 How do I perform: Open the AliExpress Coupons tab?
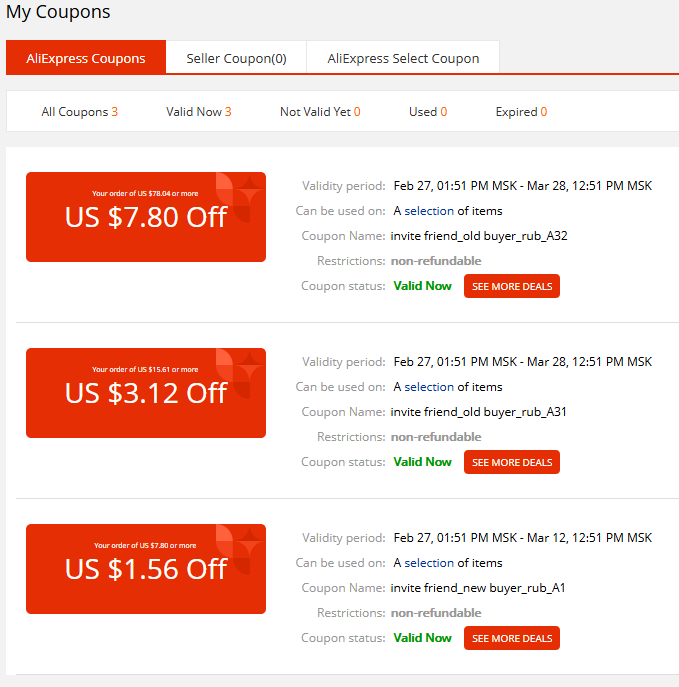(86, 58)
